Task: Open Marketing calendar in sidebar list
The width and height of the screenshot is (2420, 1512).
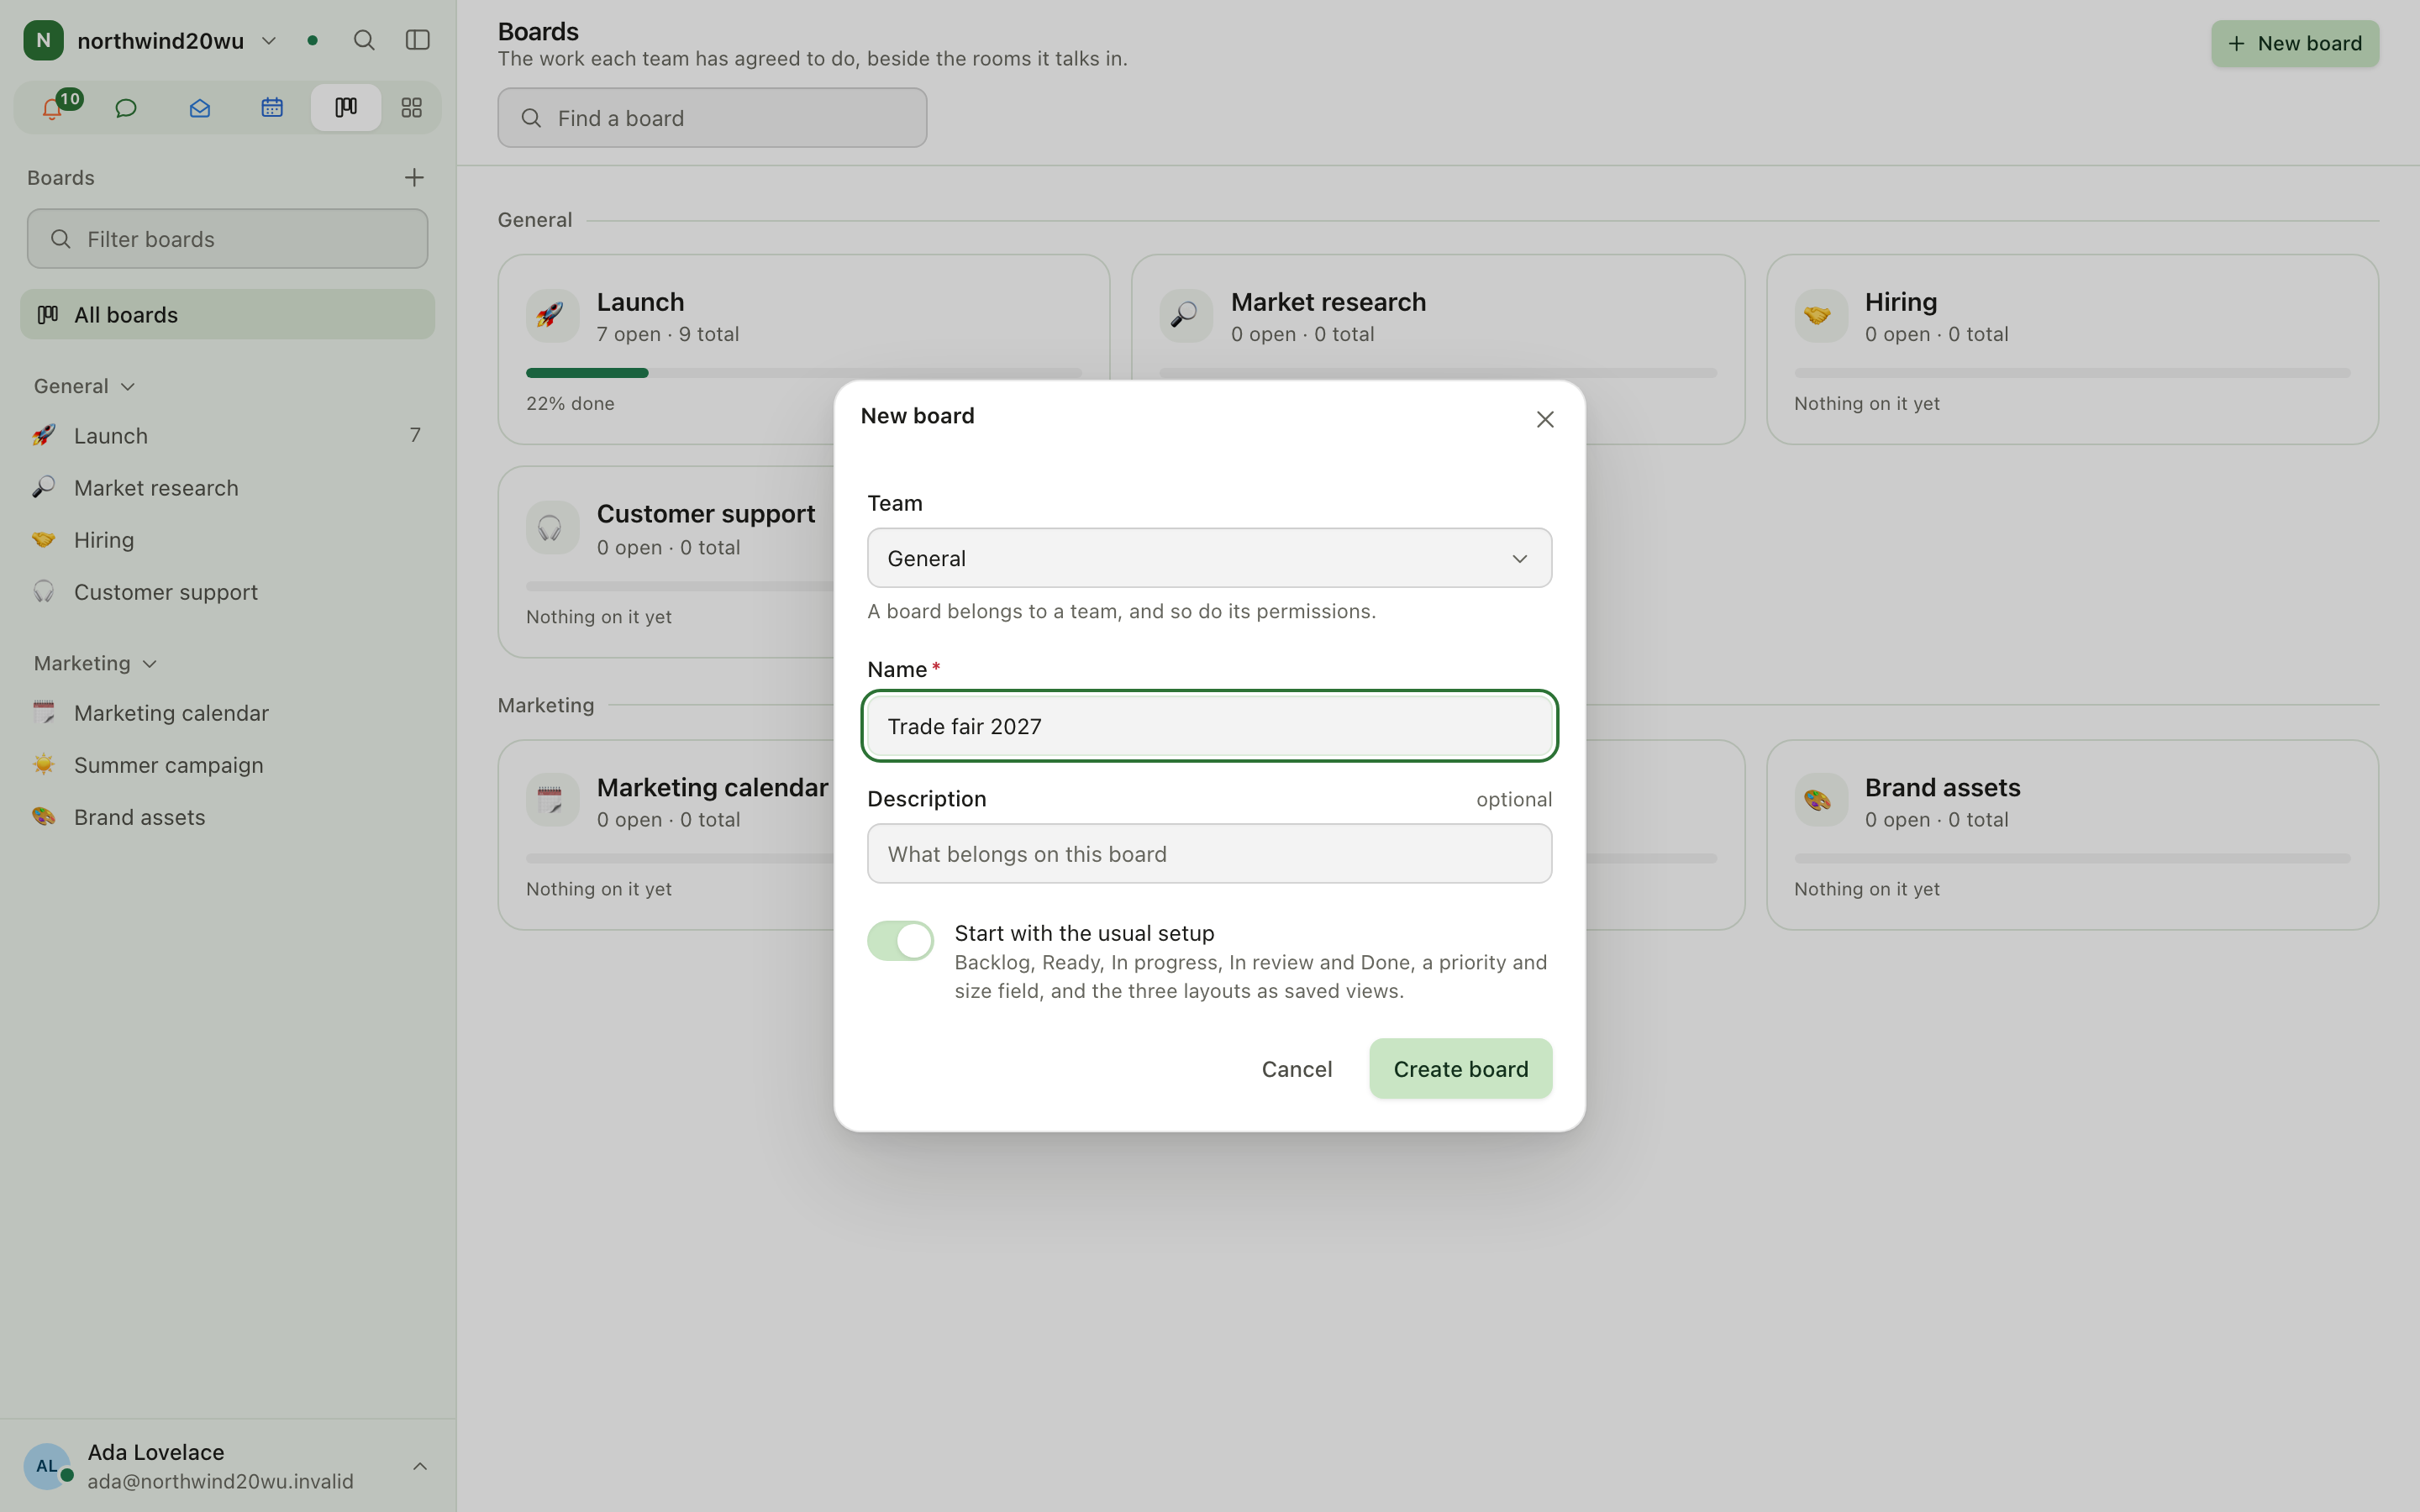Action: point(227,713)
